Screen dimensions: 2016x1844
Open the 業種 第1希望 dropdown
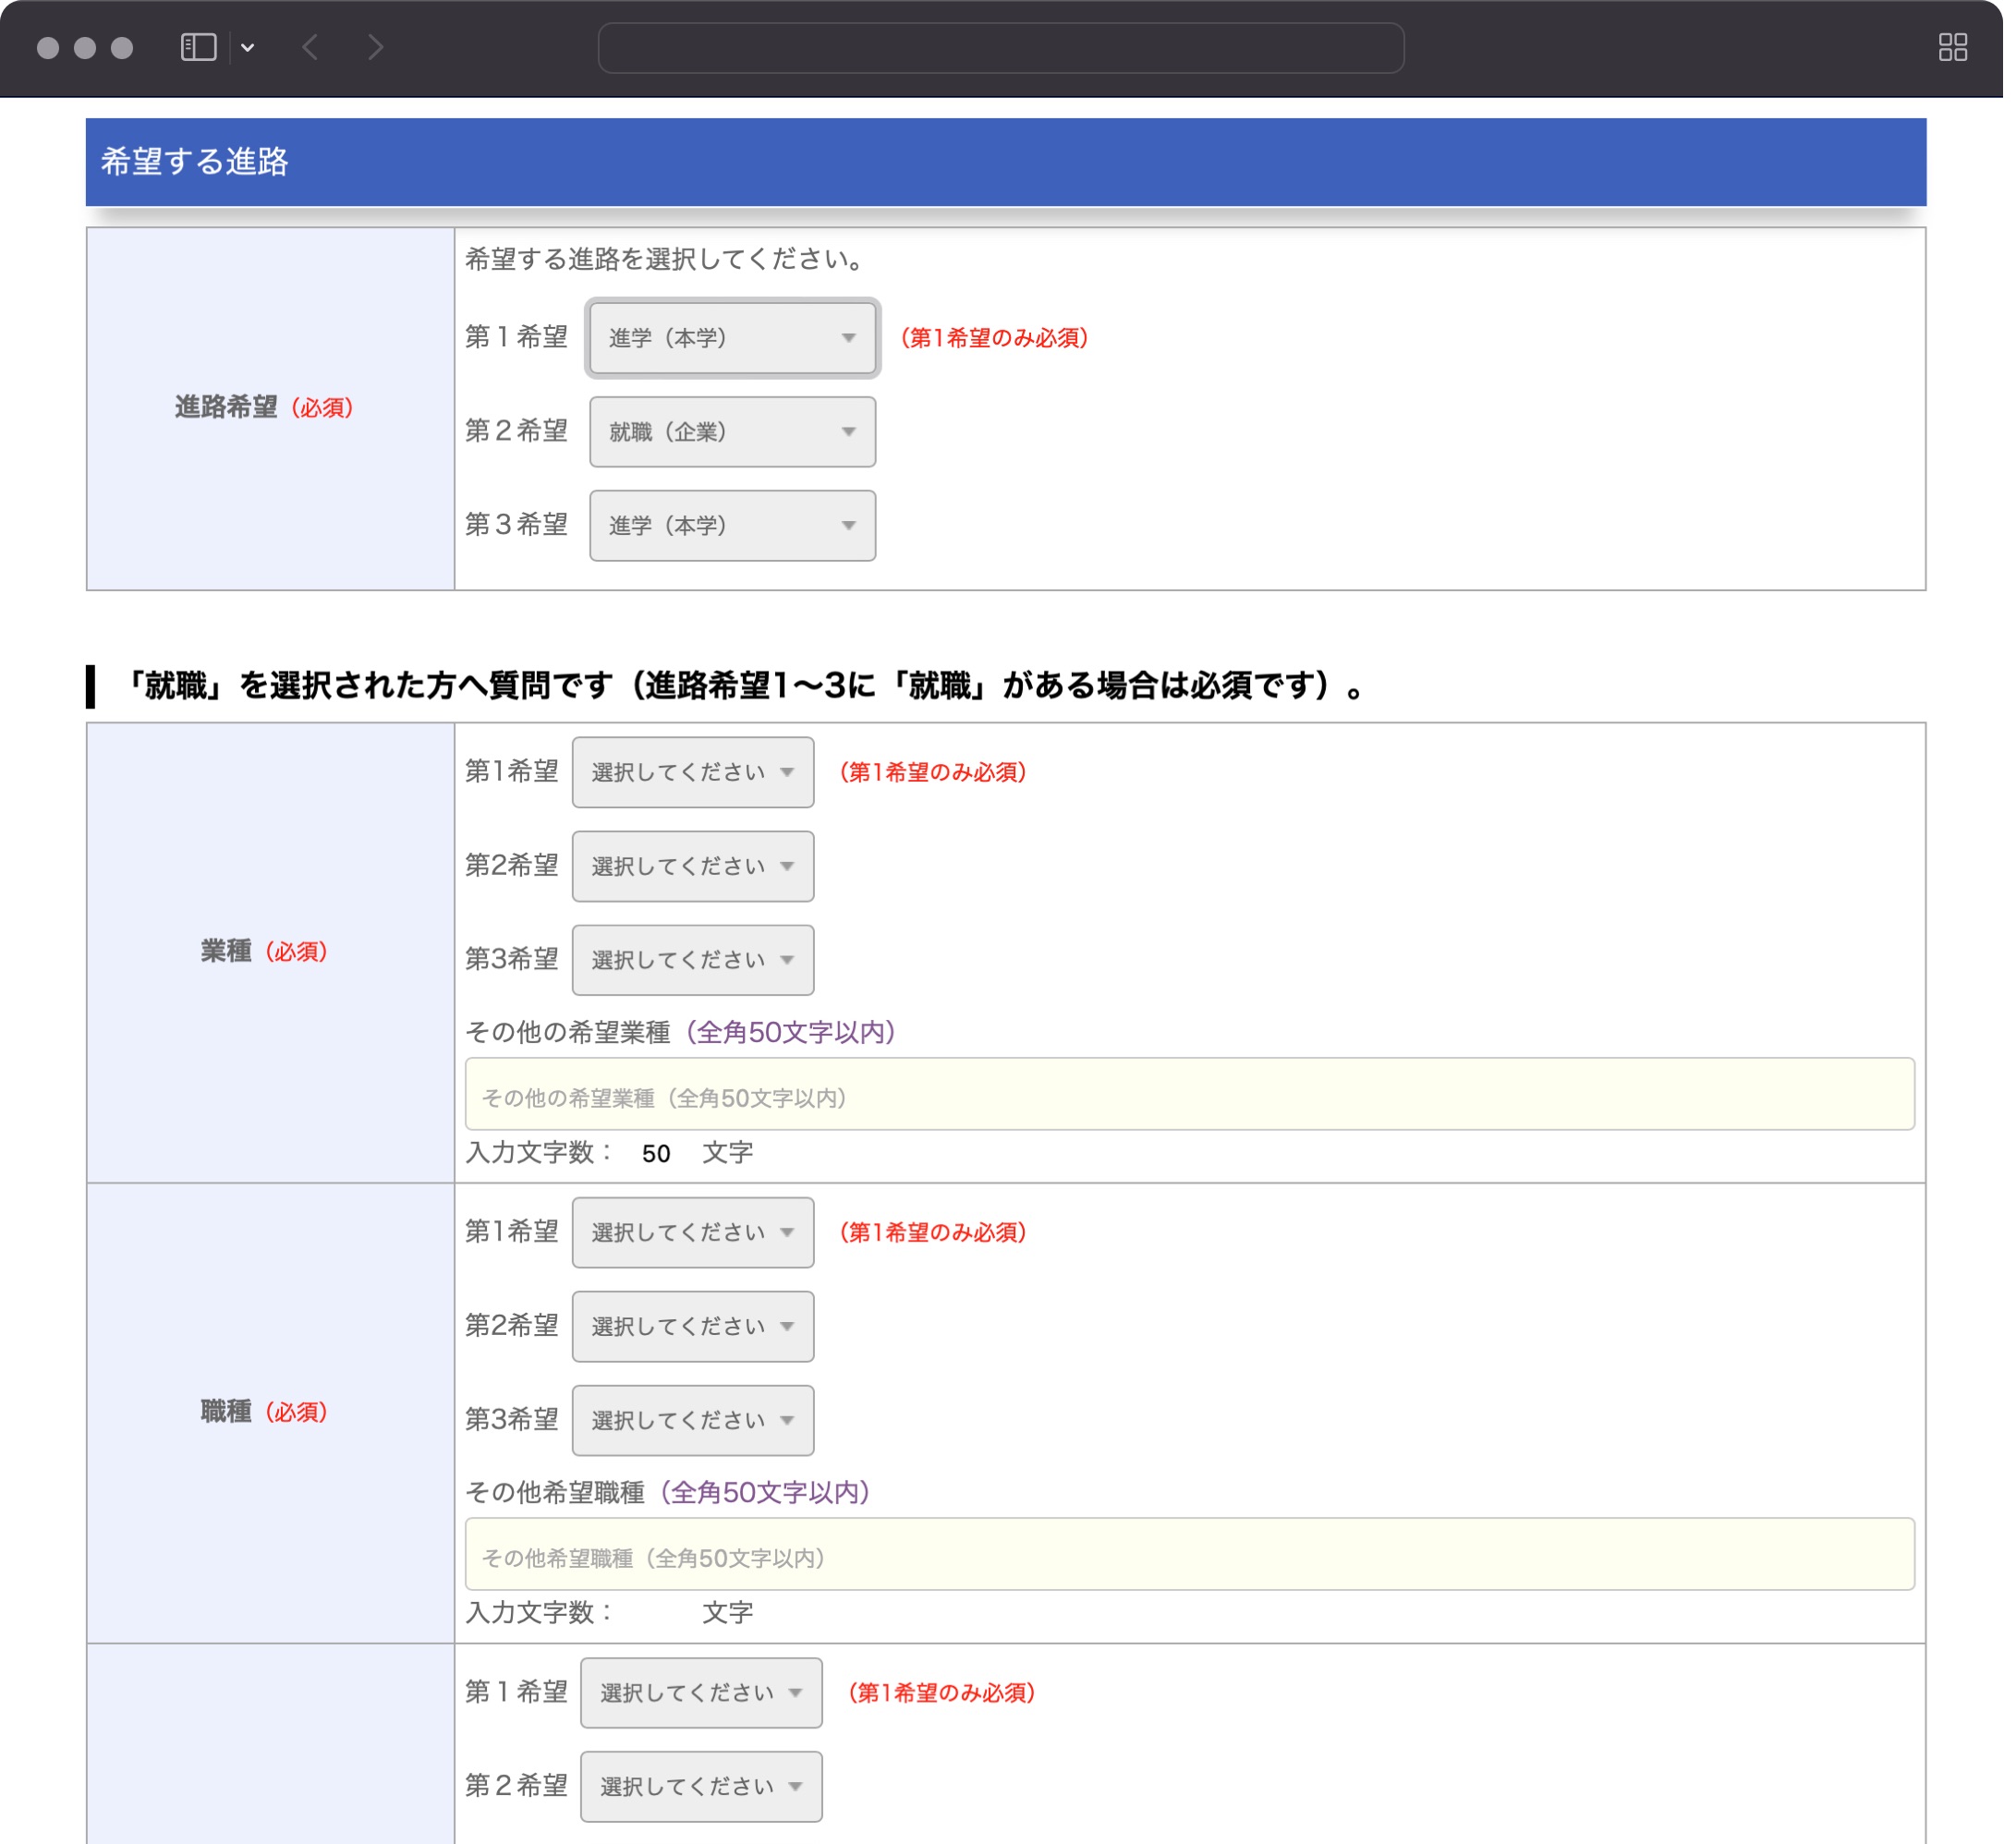pyautogui.click(x=693, y=772)
